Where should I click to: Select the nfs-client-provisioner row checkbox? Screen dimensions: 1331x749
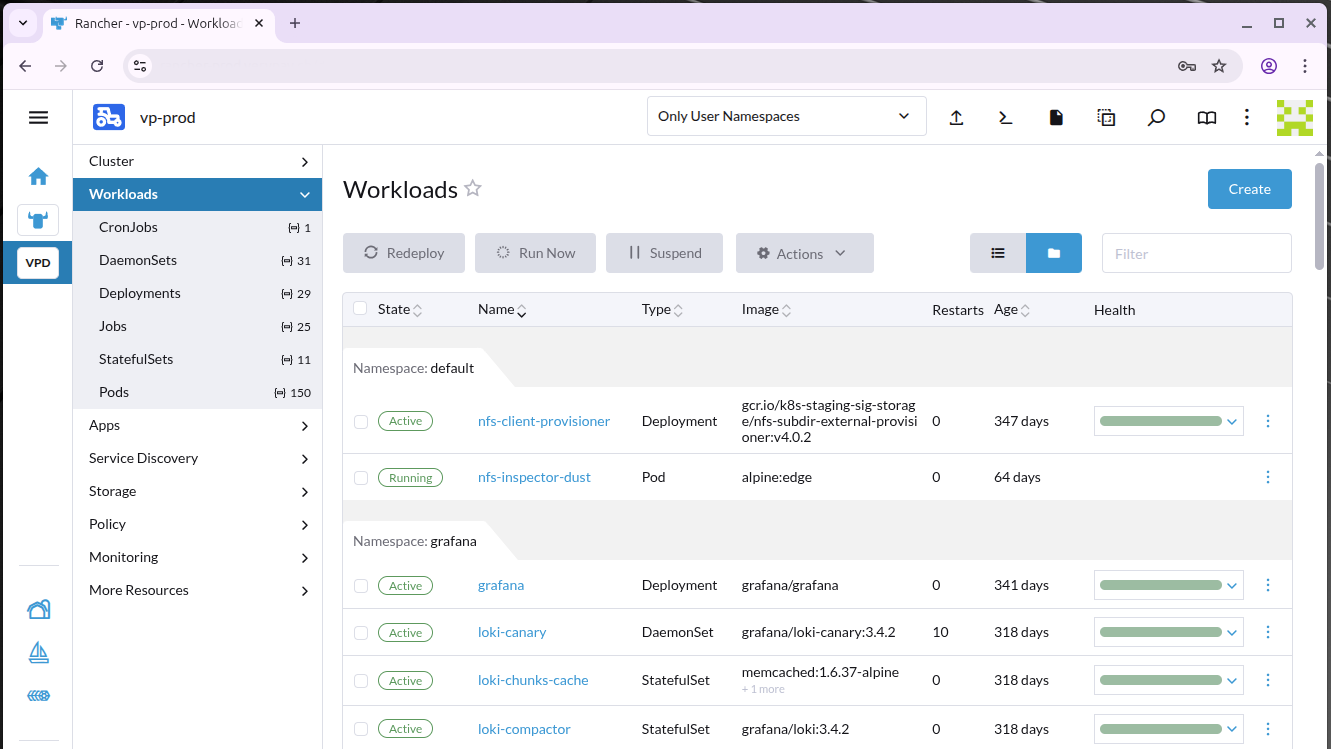[361, 422]
